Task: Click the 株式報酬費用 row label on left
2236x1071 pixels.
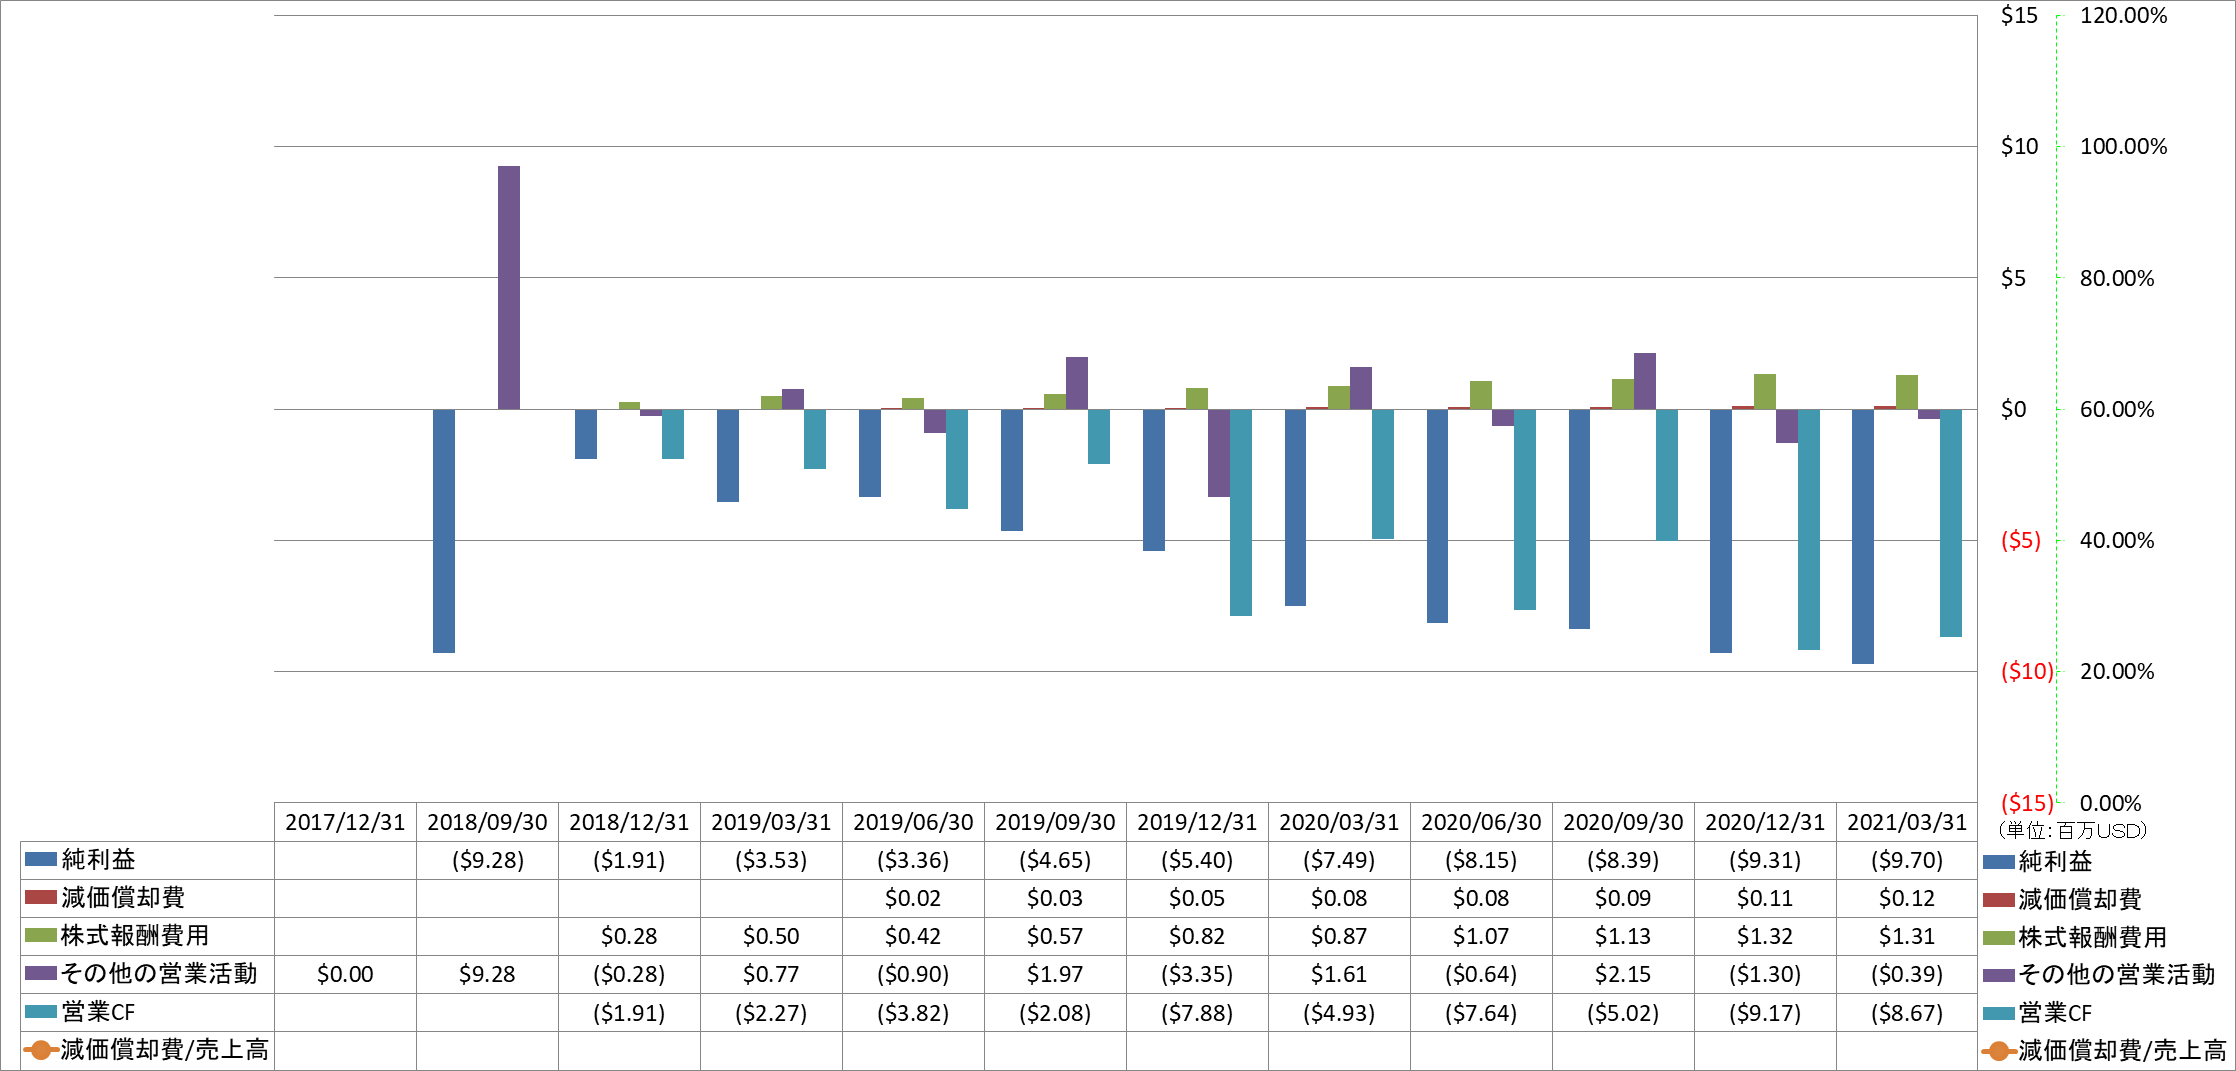Action: pos(135,935)
